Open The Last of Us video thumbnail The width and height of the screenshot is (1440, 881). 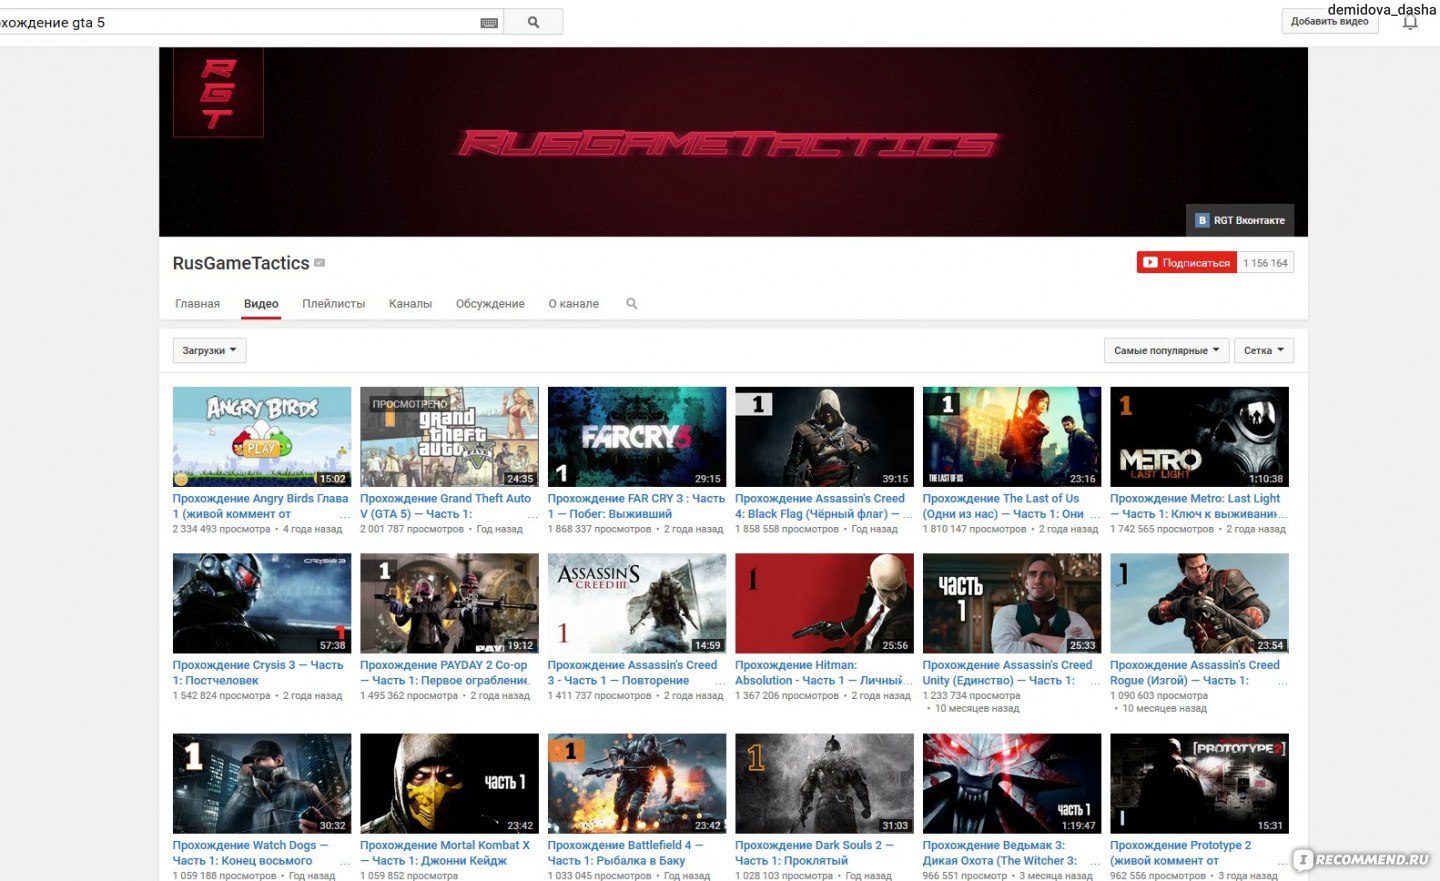coord(1012,437)
